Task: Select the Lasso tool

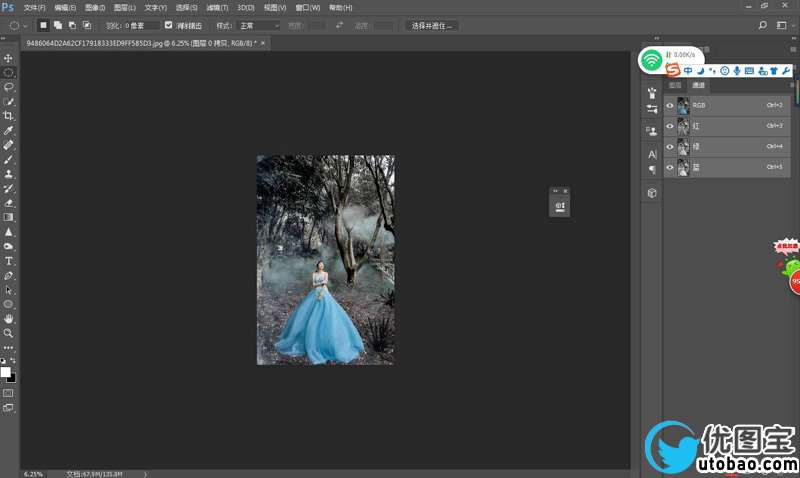Action: 8,87
